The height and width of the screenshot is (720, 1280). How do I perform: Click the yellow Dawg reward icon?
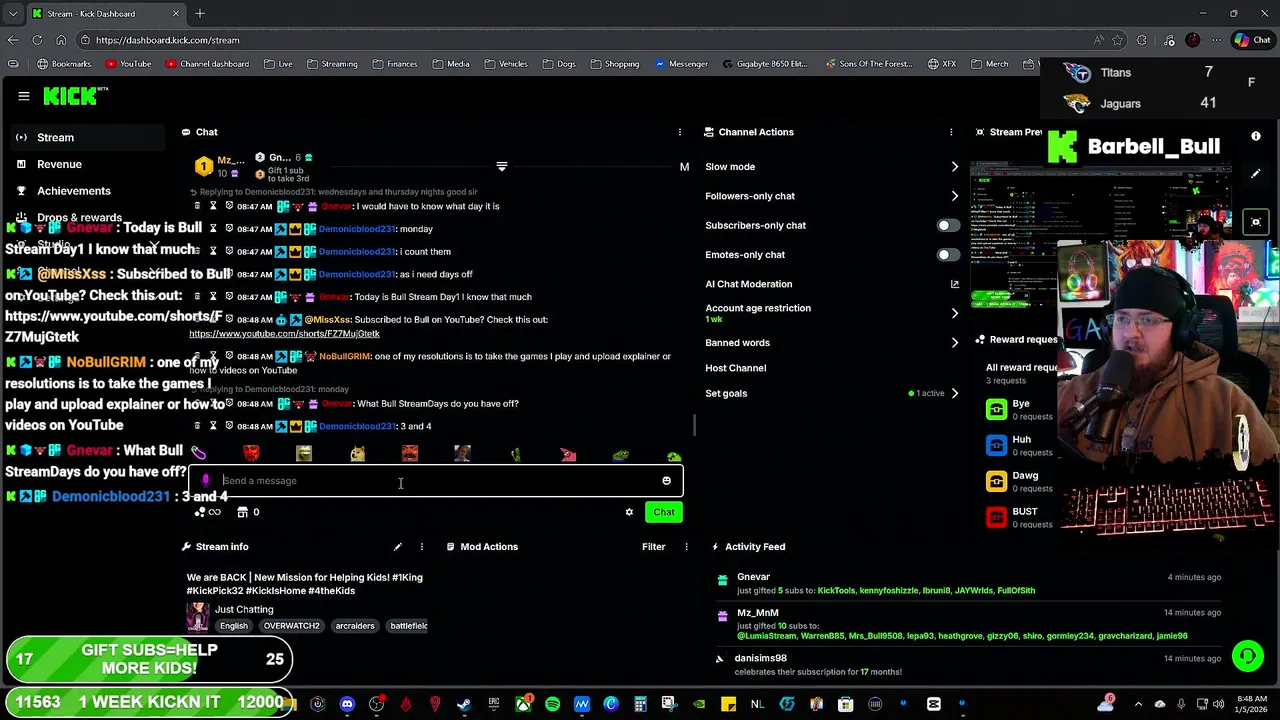pyautogui.click(x=996, y=481)
